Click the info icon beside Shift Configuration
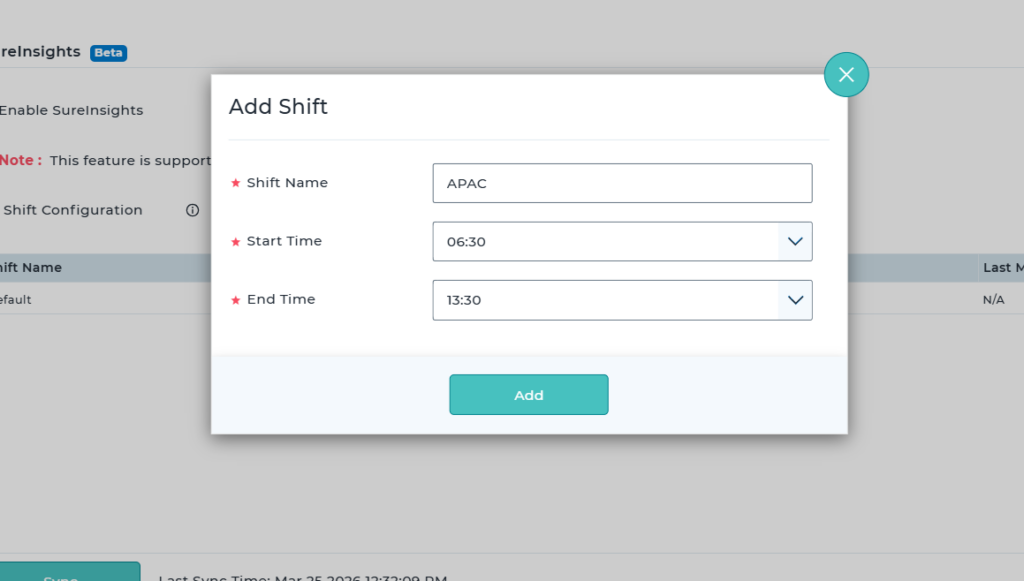 [x=192, y=210]
